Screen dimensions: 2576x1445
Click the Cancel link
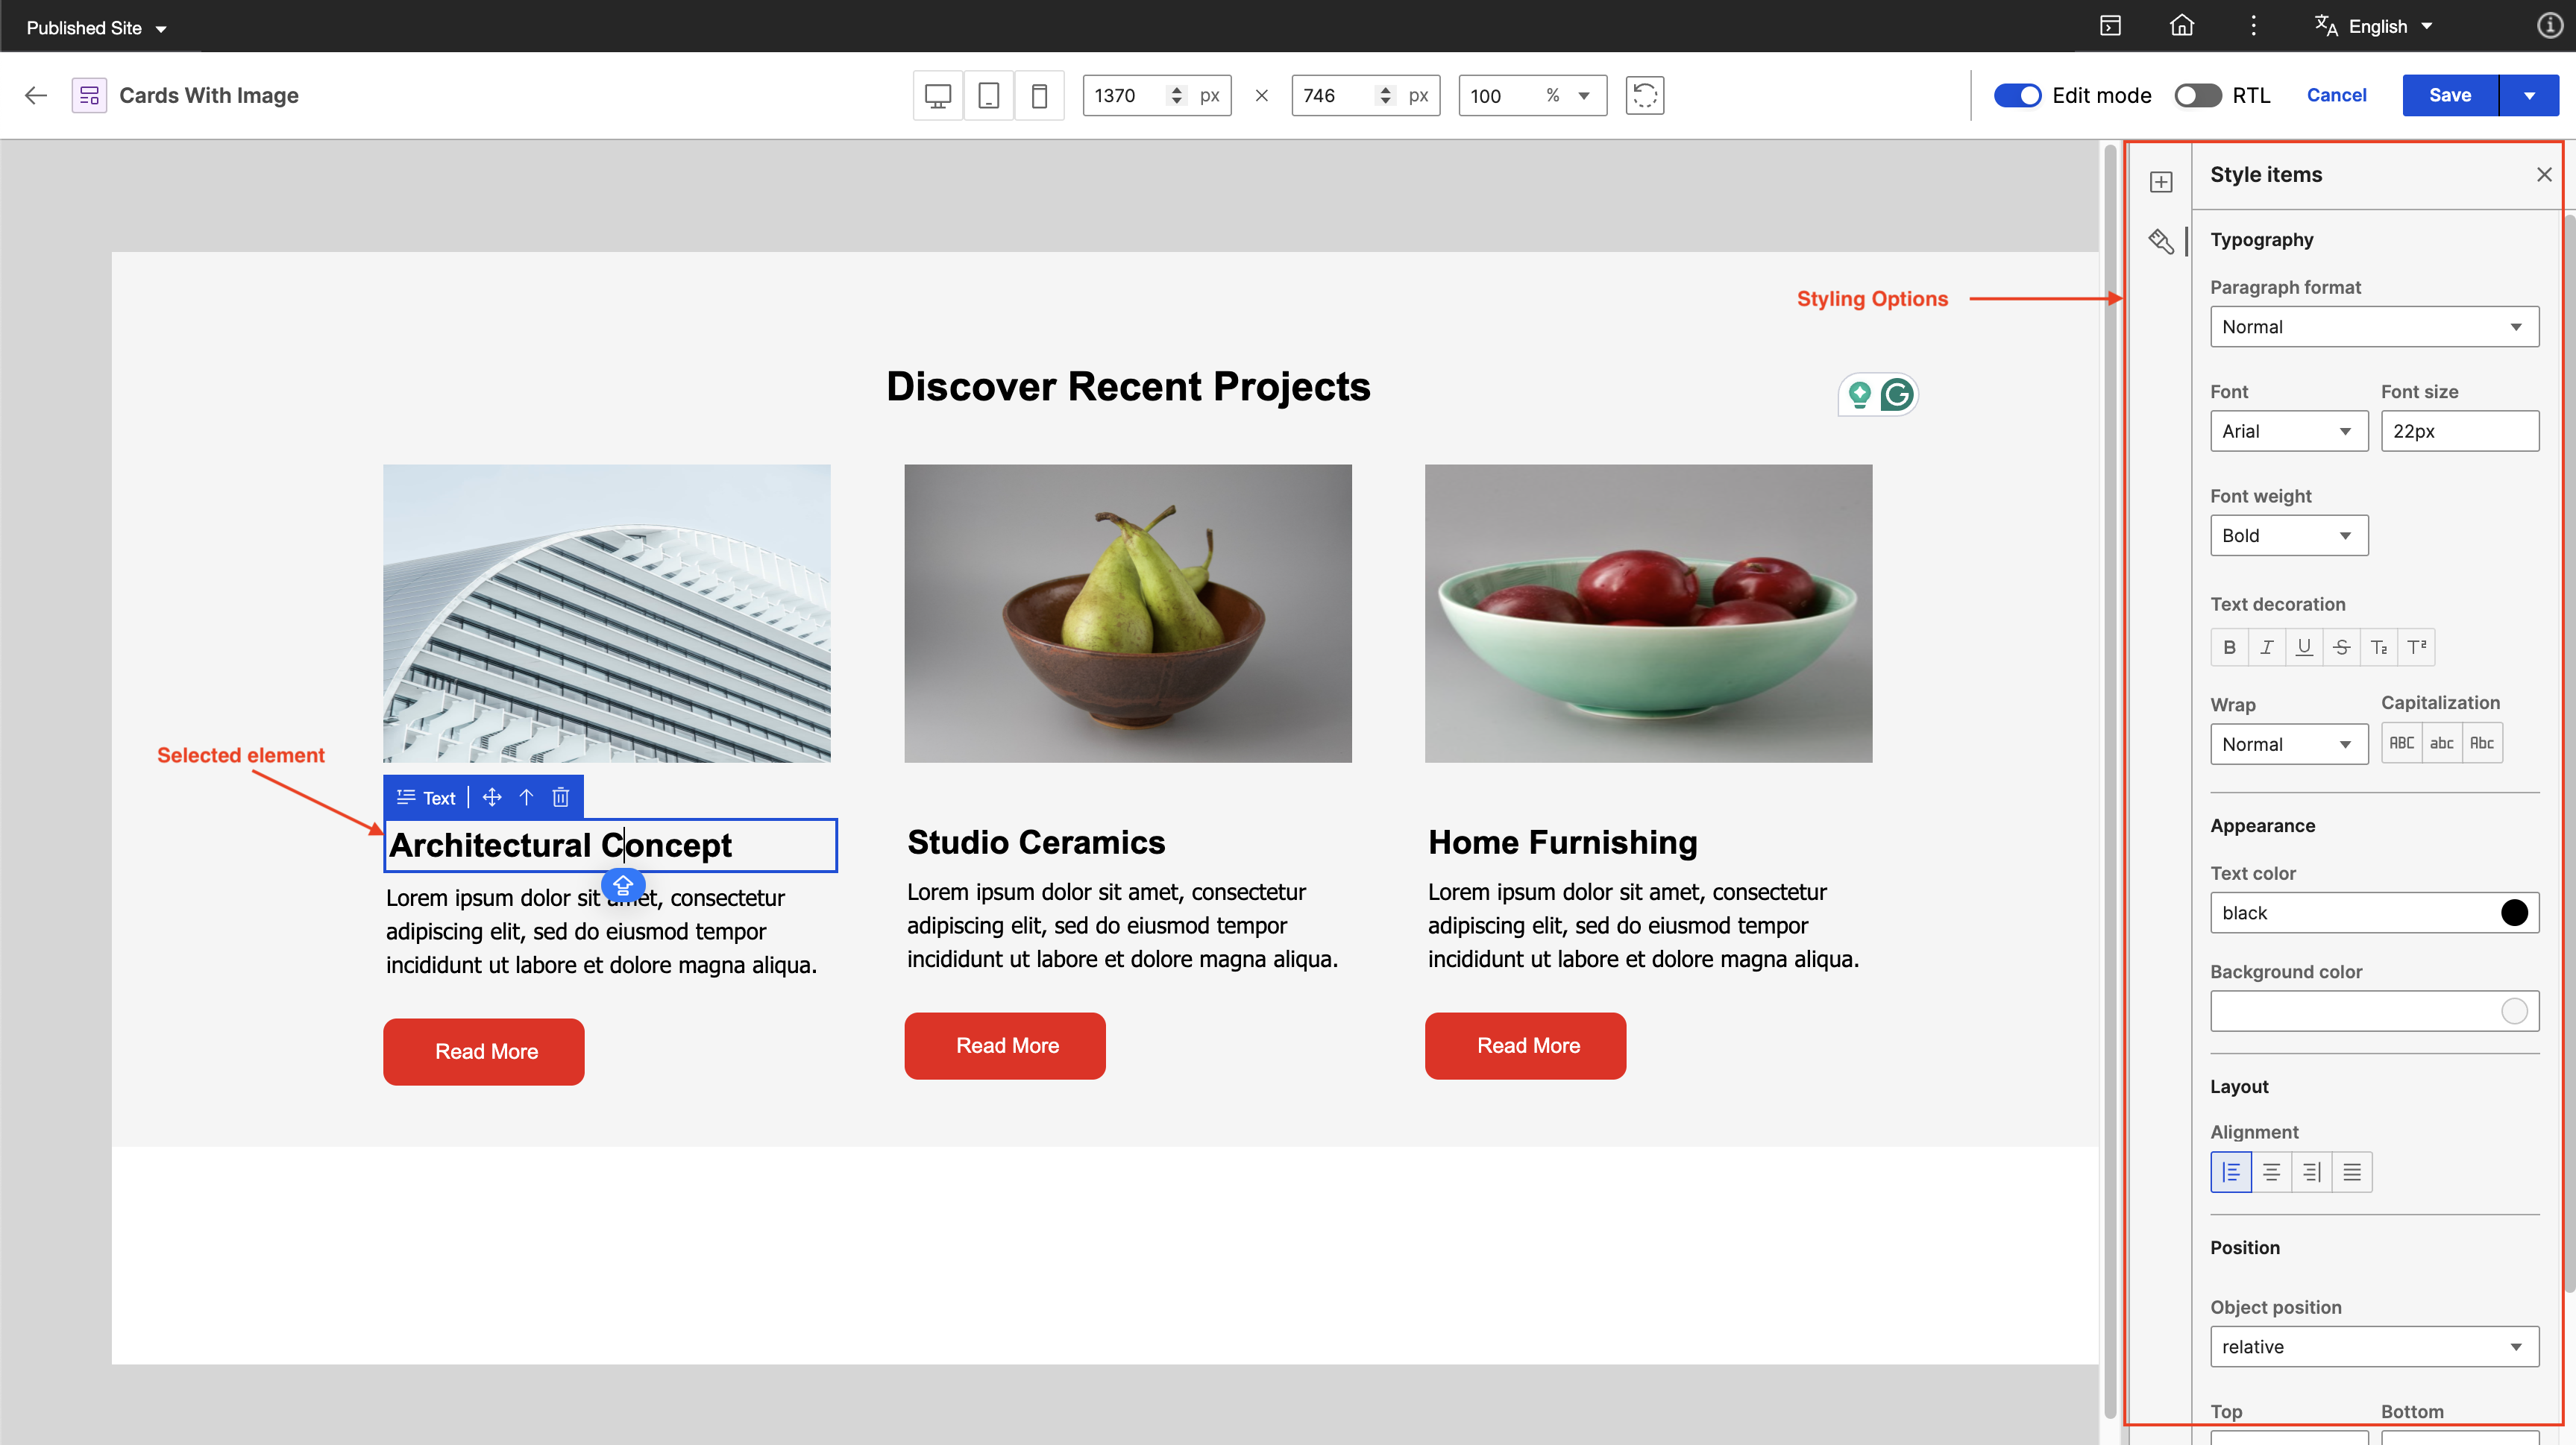click(2336, 95)
